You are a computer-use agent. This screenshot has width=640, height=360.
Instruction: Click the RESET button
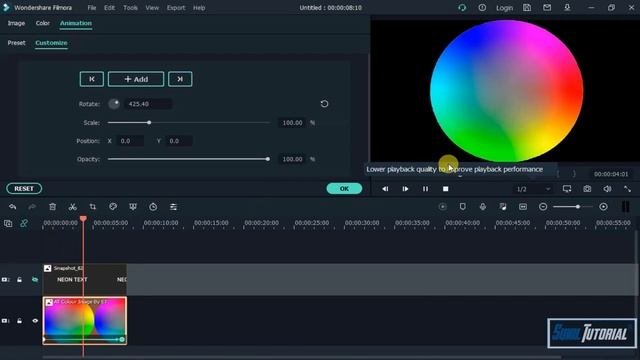[x=24, y=189]
